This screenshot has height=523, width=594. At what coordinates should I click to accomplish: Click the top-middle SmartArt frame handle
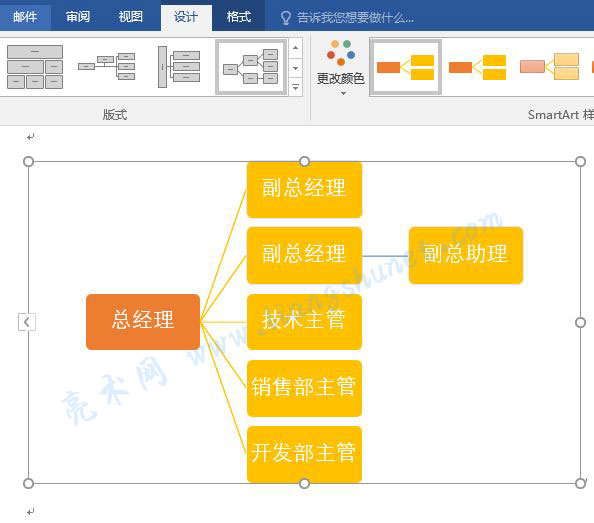[x=304, y=162]
